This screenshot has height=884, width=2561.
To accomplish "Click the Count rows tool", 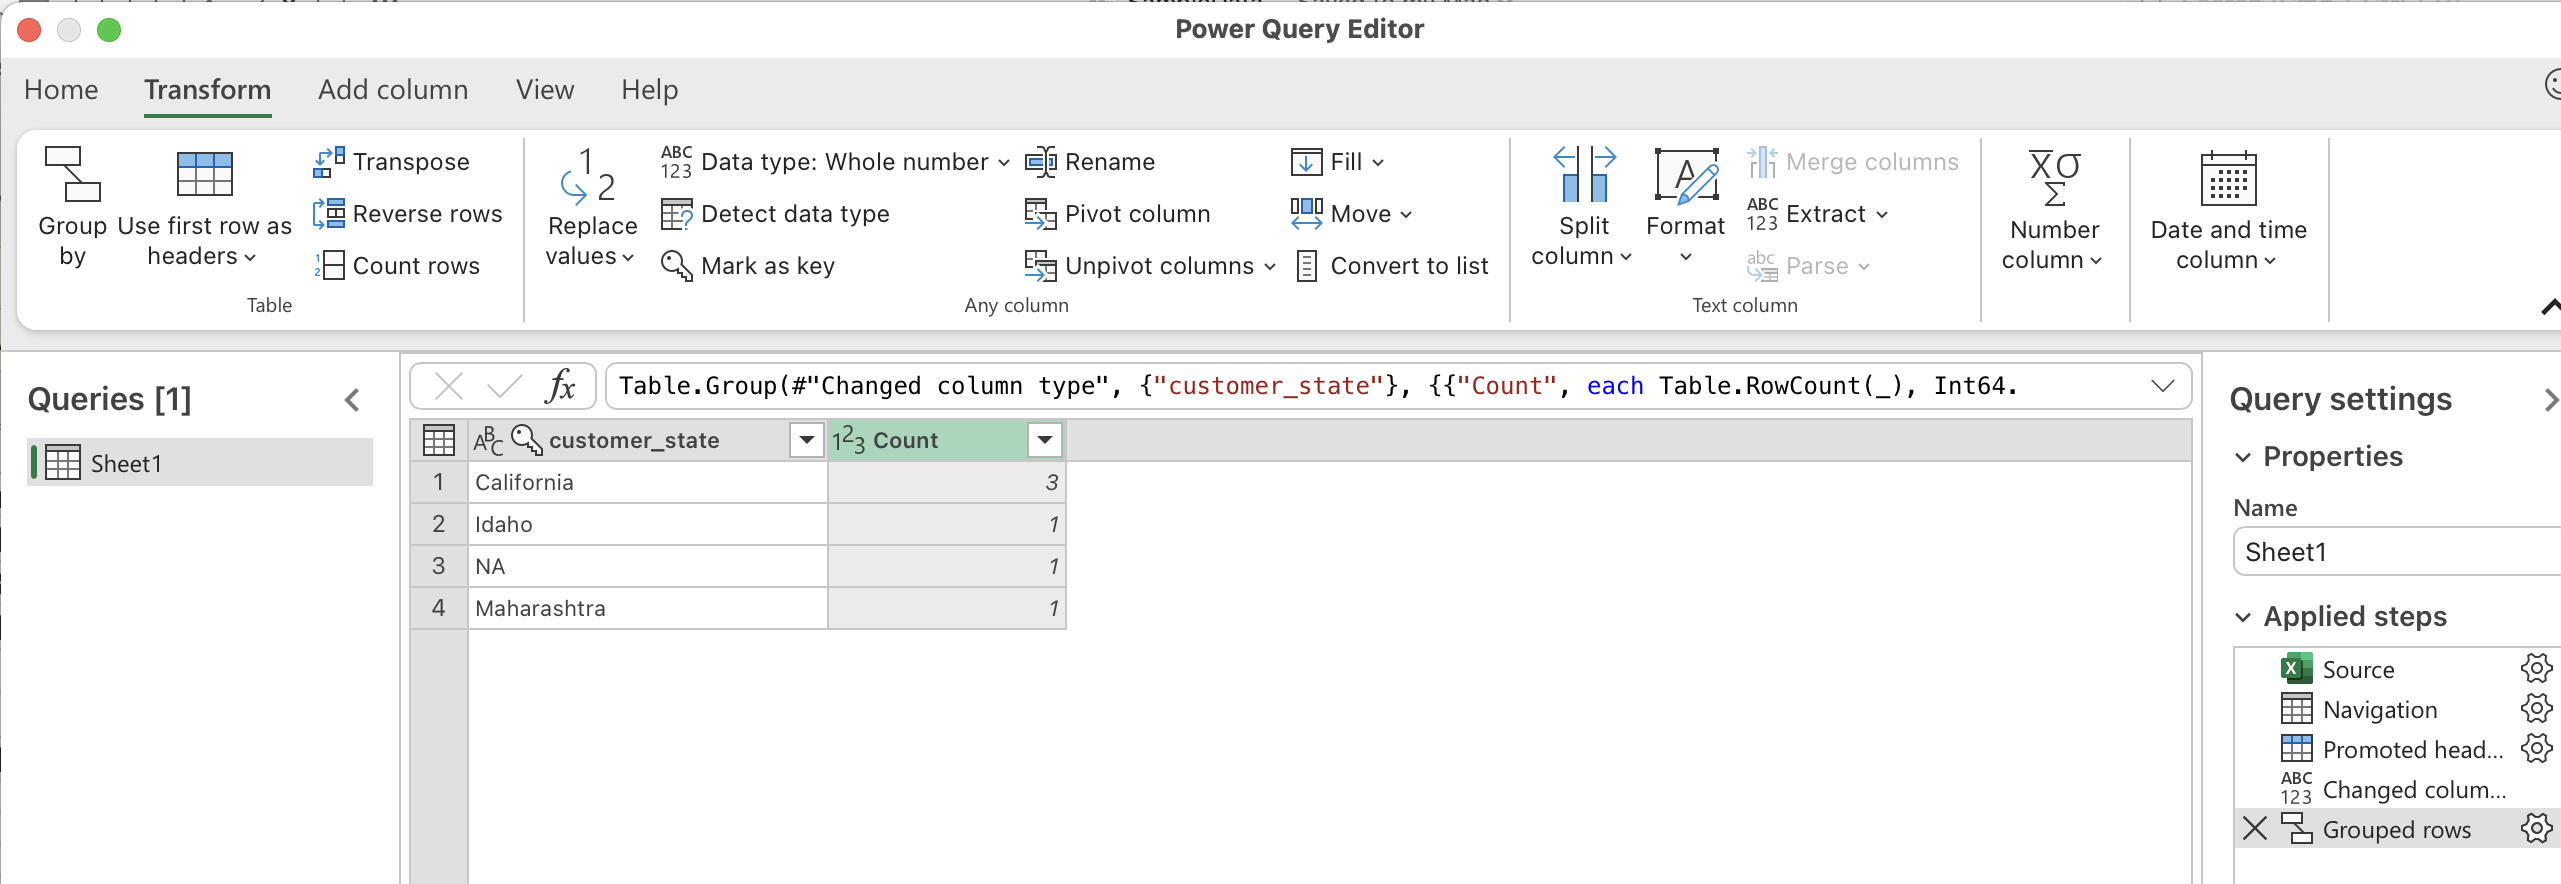I will pos(397,266).
